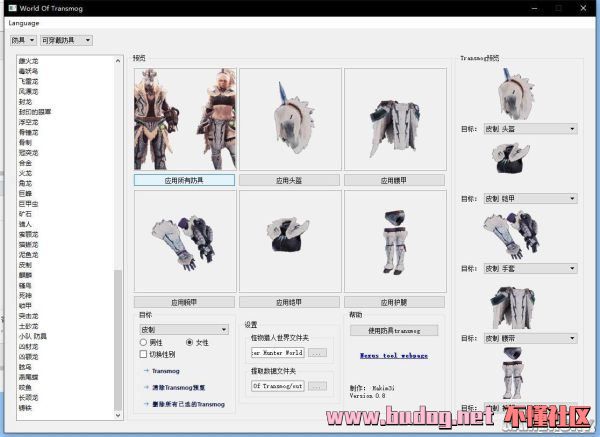This screenshot has width=600, height=437.
Task: Click the Of Transmog/out data folder field
Action: click(278, 386)
